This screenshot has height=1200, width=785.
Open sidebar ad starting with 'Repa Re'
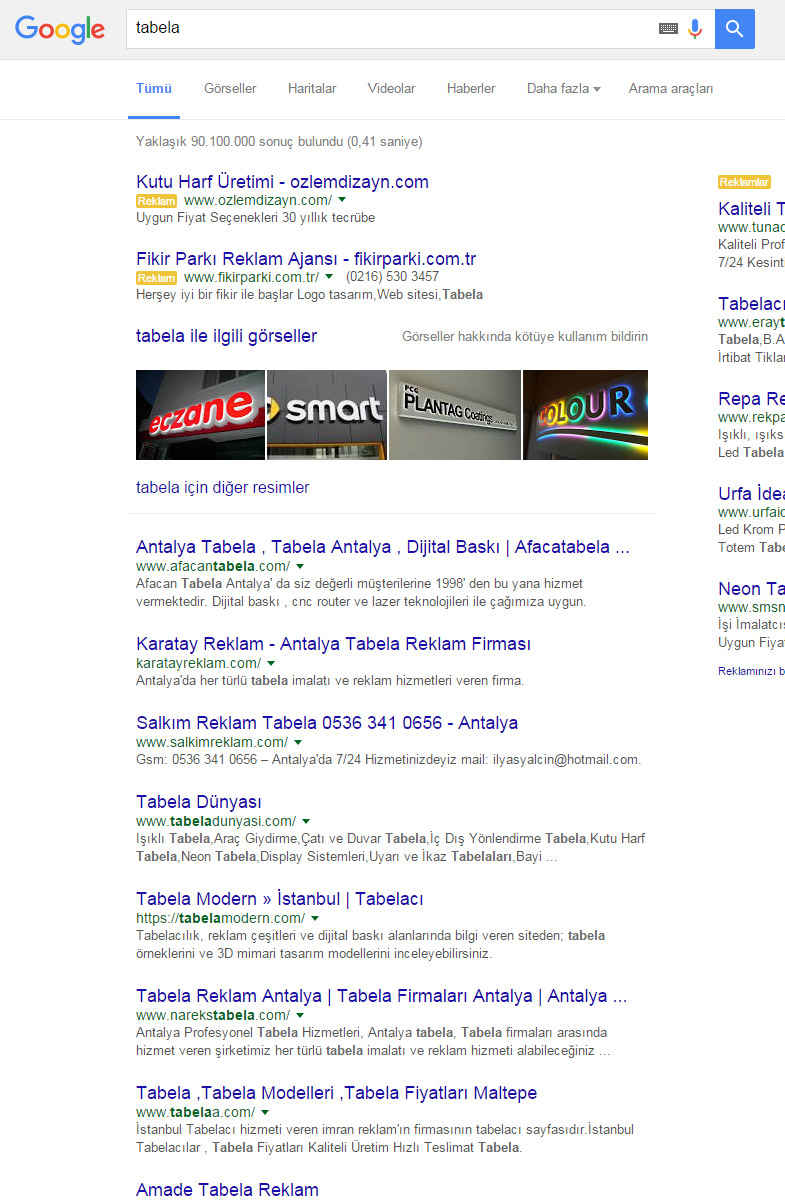[x=751, y=399]
